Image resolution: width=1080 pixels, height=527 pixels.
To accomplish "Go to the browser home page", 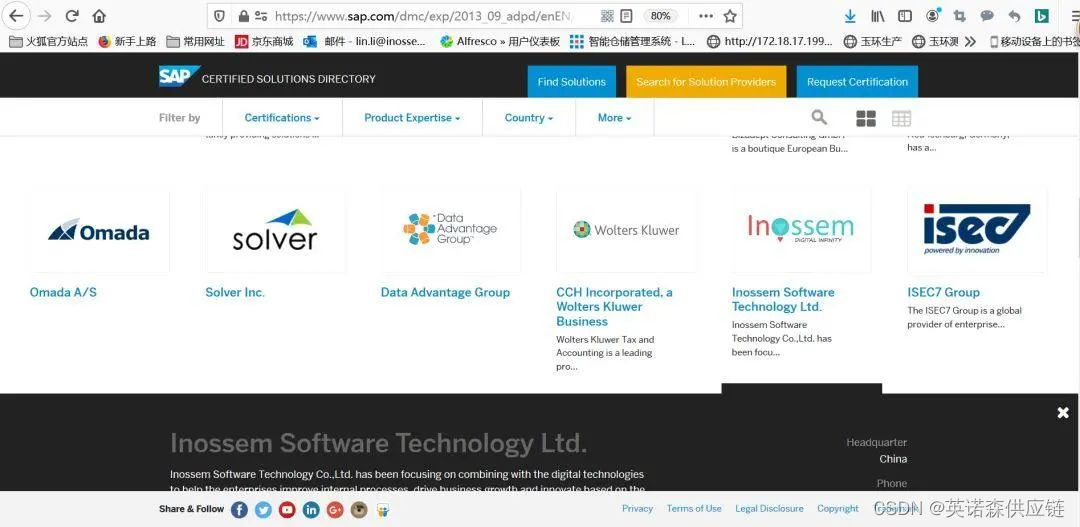I will tap(99, 15).
